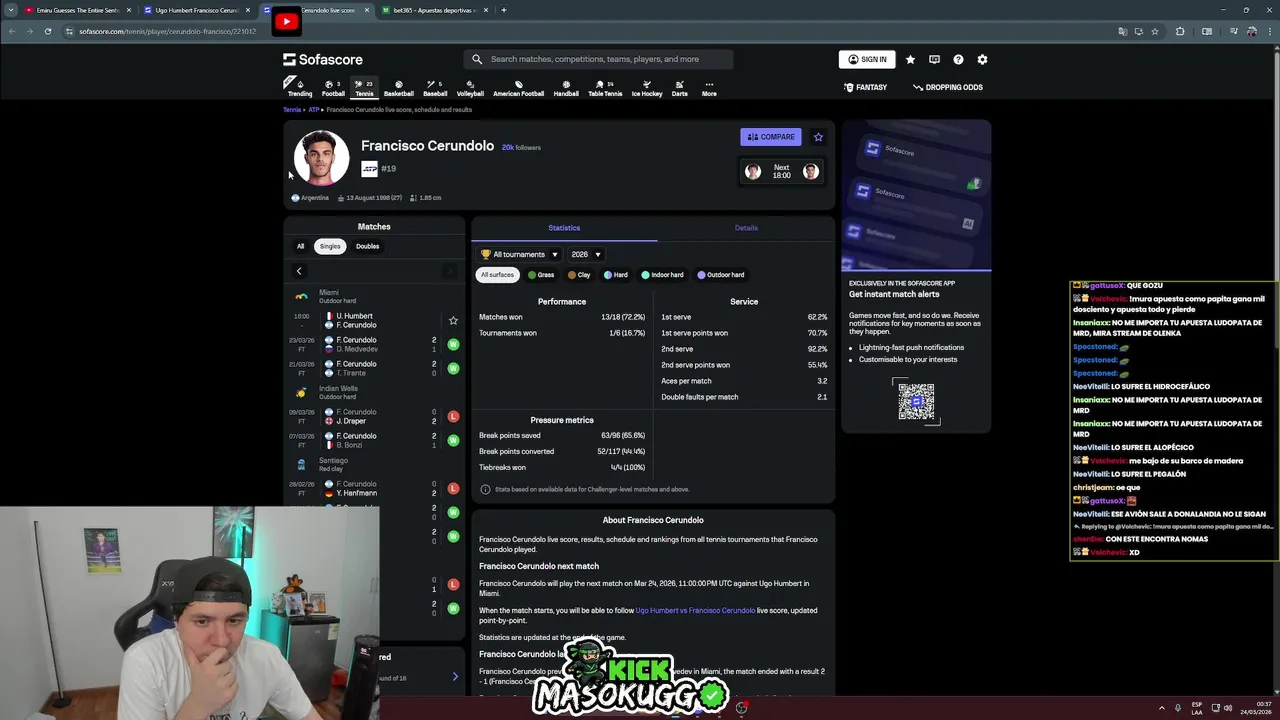Click the browser address bar
This screenshot has width=1280, height=720.
(590, 31)
